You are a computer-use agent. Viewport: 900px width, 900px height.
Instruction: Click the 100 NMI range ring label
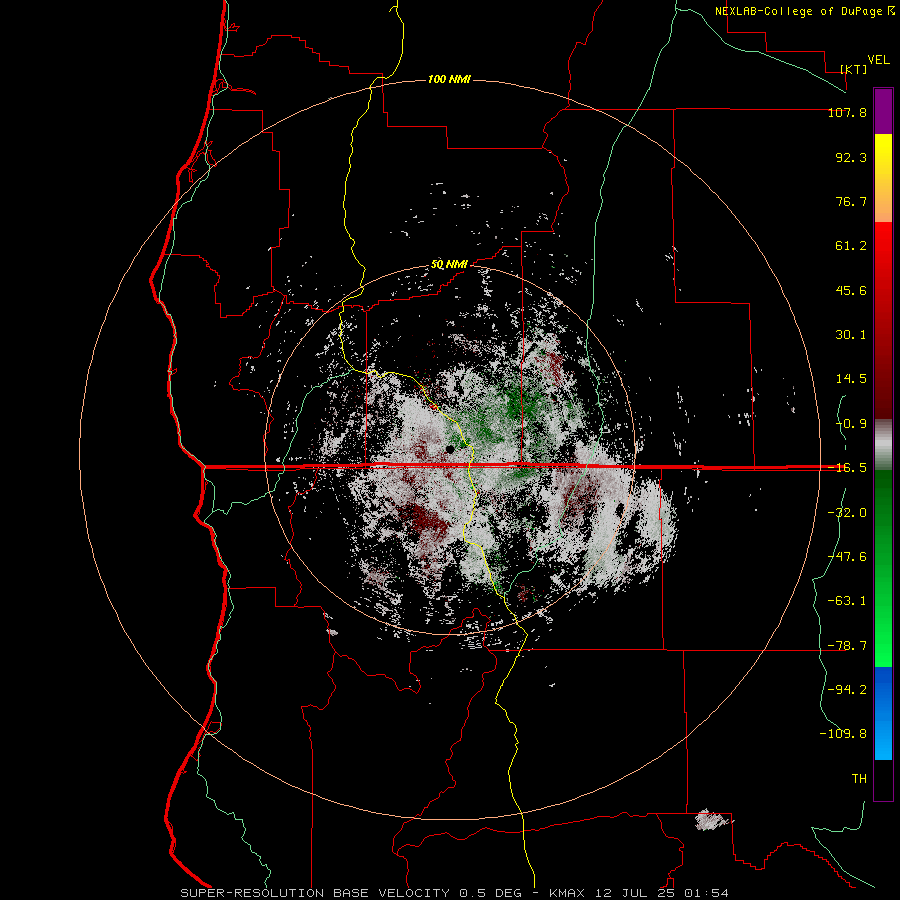[449, 79]
